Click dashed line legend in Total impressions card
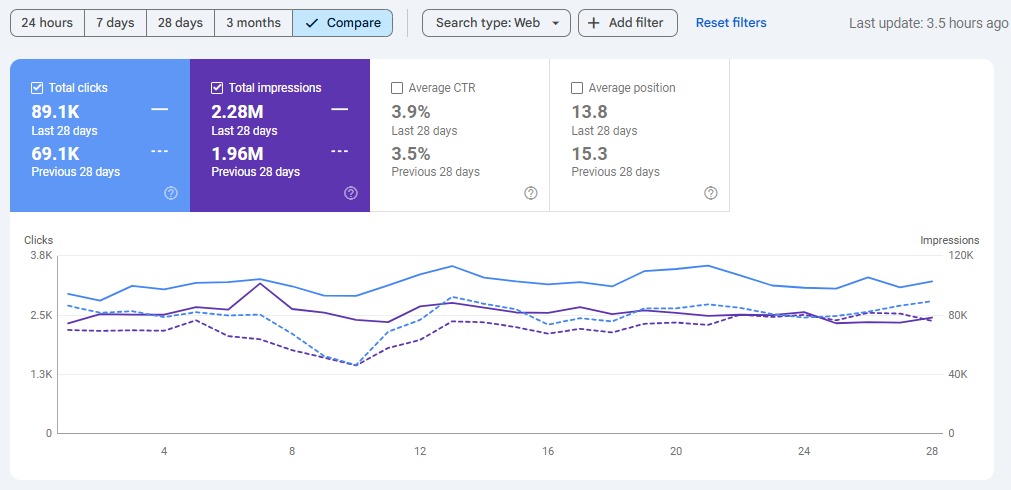Viewport: 1011px width, 490px height. tap(339, 151)
